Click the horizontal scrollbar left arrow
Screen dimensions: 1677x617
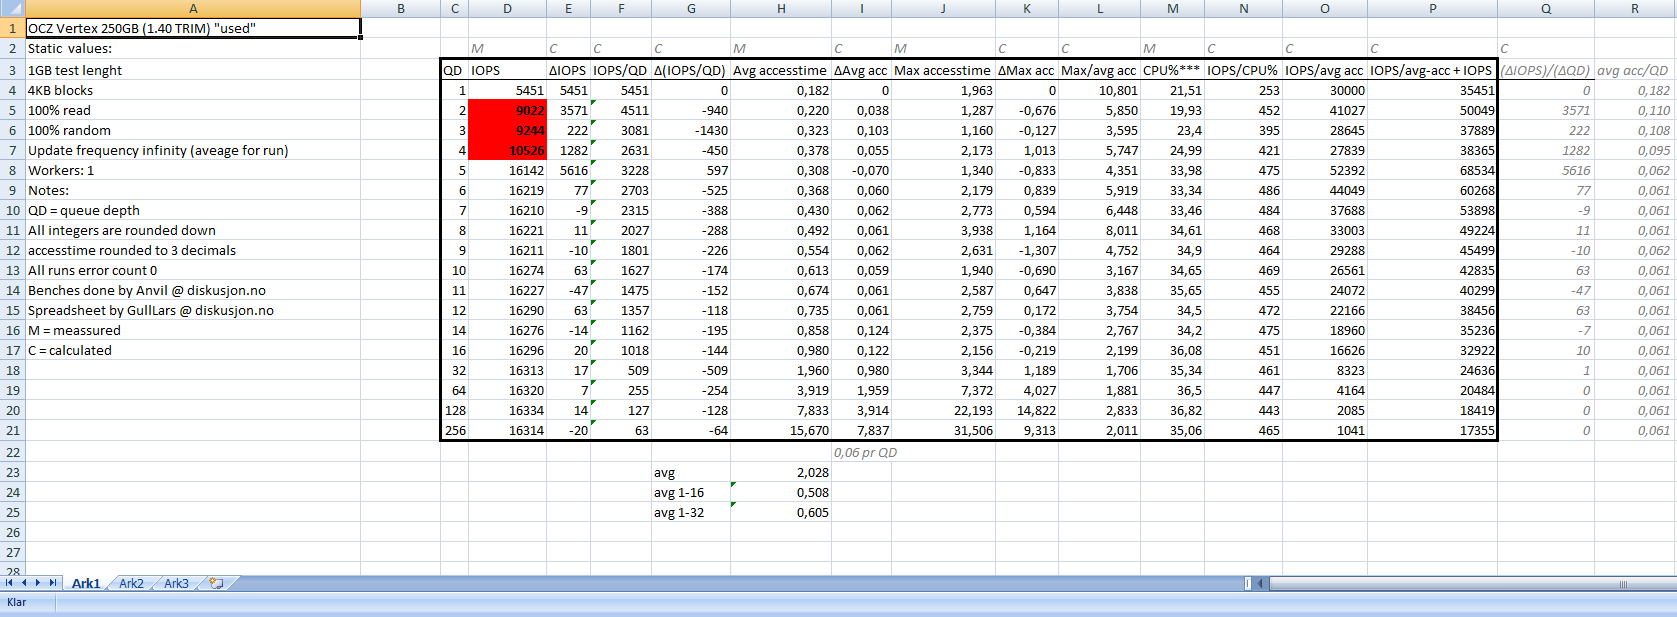(x=1260, y=583)
